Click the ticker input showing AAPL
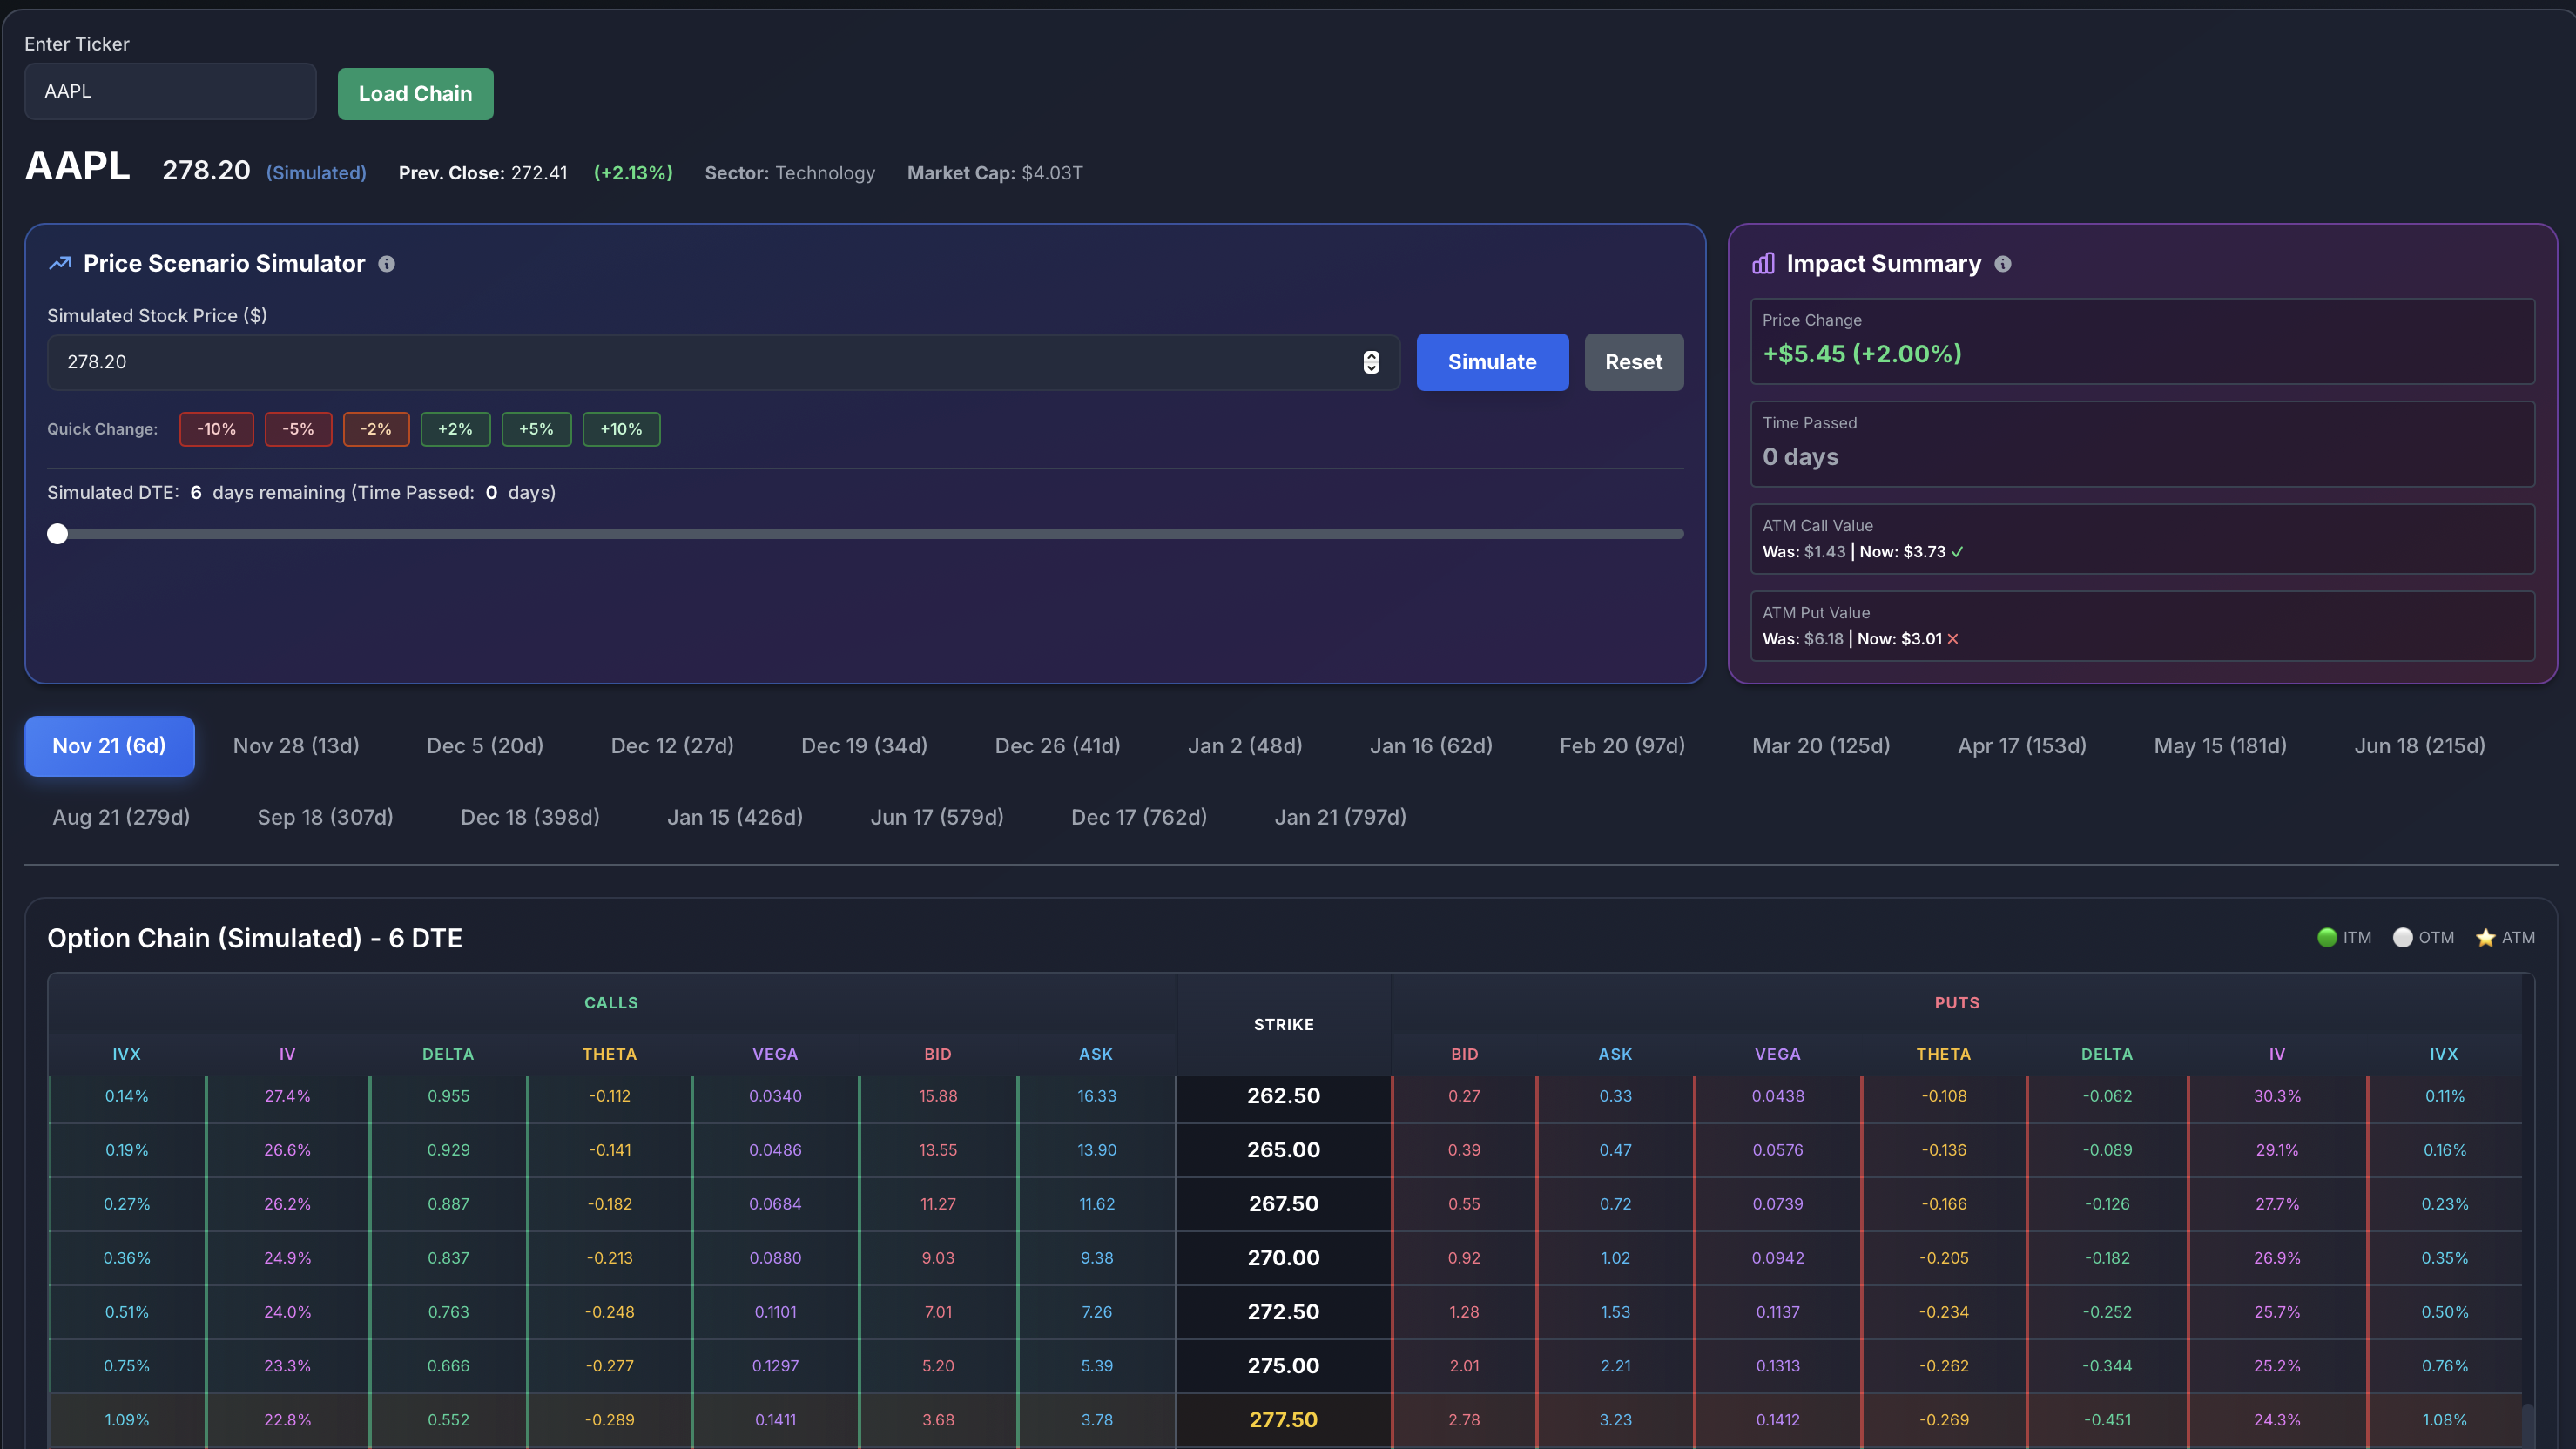 click(170, 91)
